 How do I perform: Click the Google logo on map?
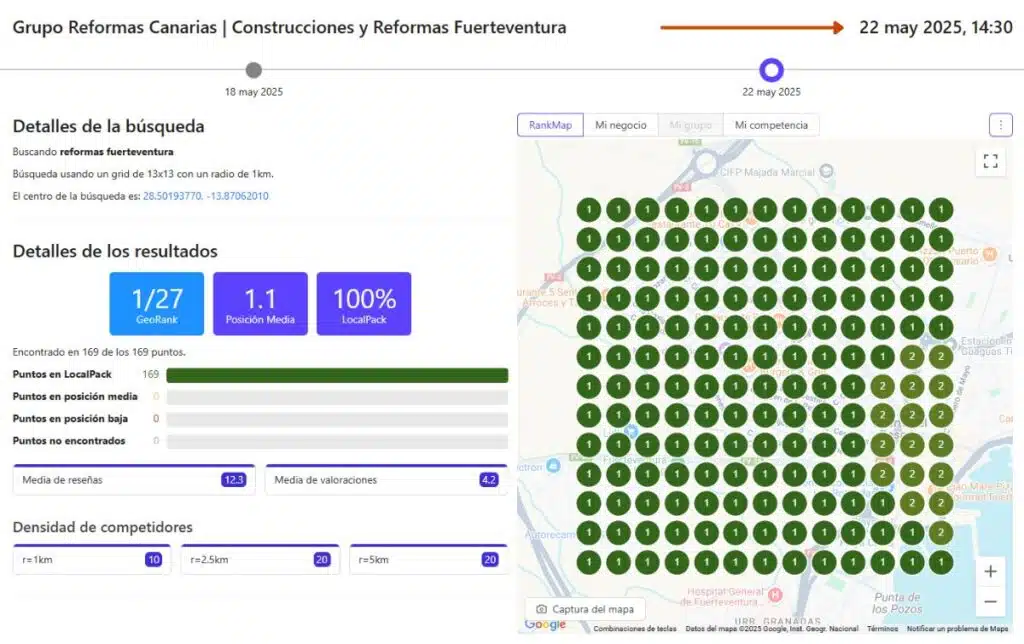(545, 625)
